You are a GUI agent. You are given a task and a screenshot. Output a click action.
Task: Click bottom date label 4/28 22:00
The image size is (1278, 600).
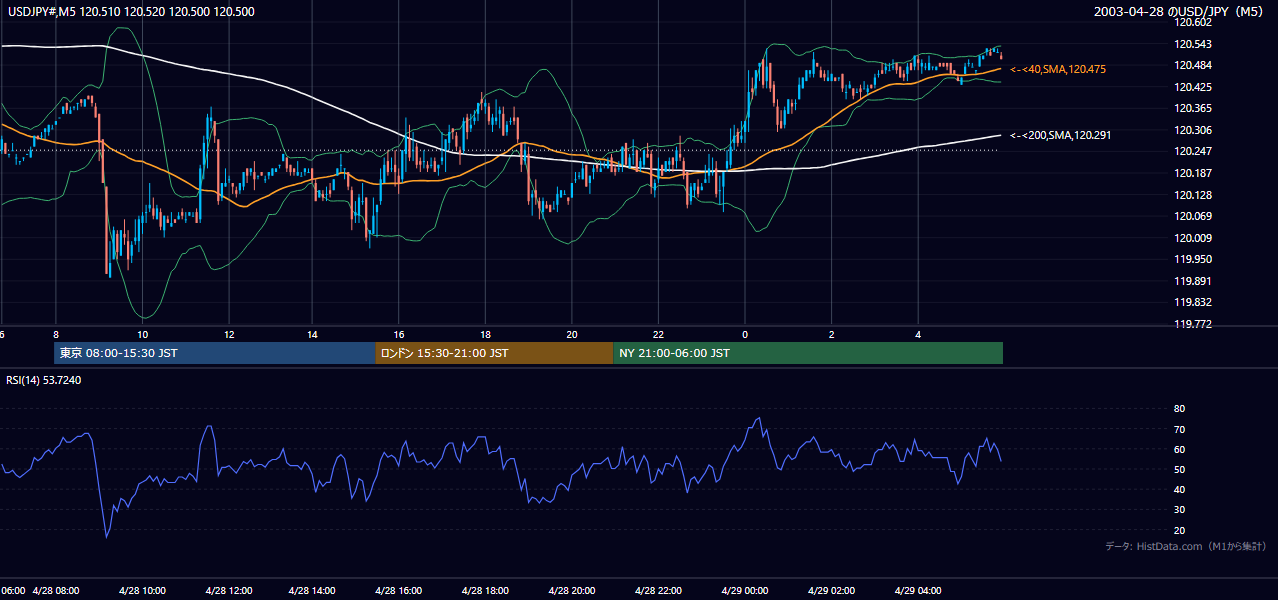tap(659, 590)
